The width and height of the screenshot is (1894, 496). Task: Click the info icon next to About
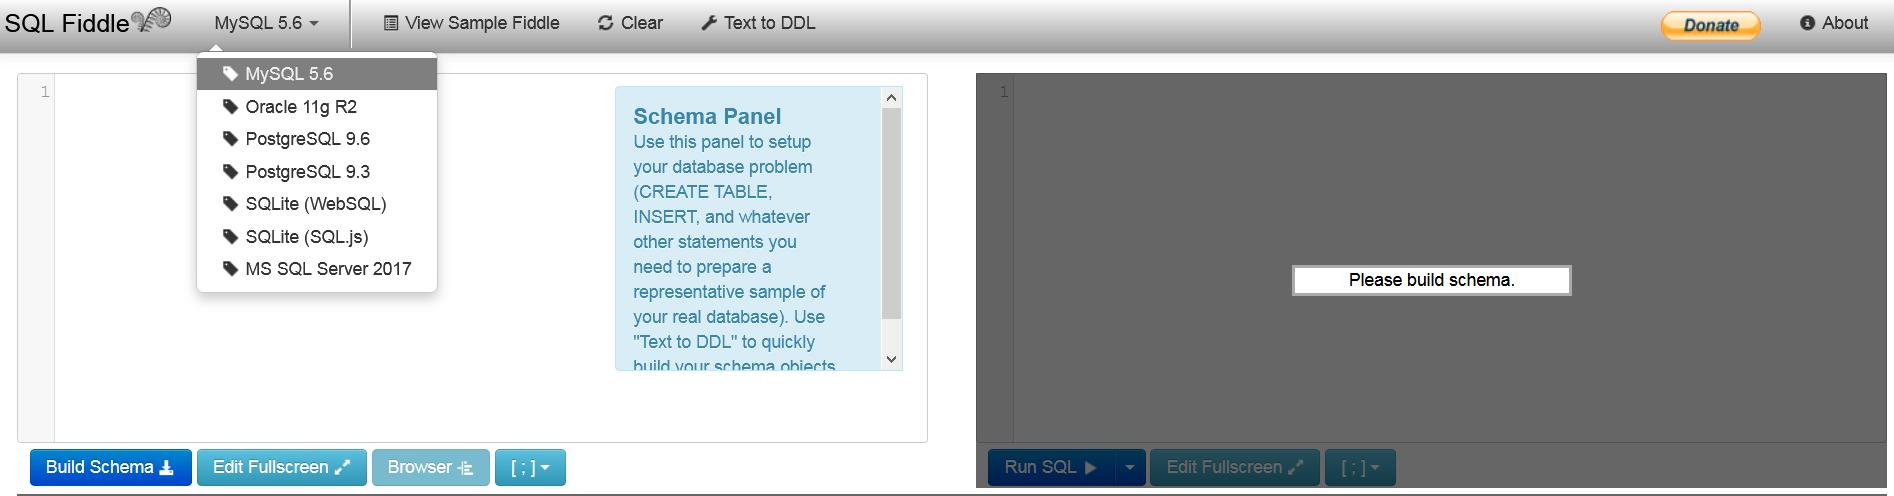1807,23
